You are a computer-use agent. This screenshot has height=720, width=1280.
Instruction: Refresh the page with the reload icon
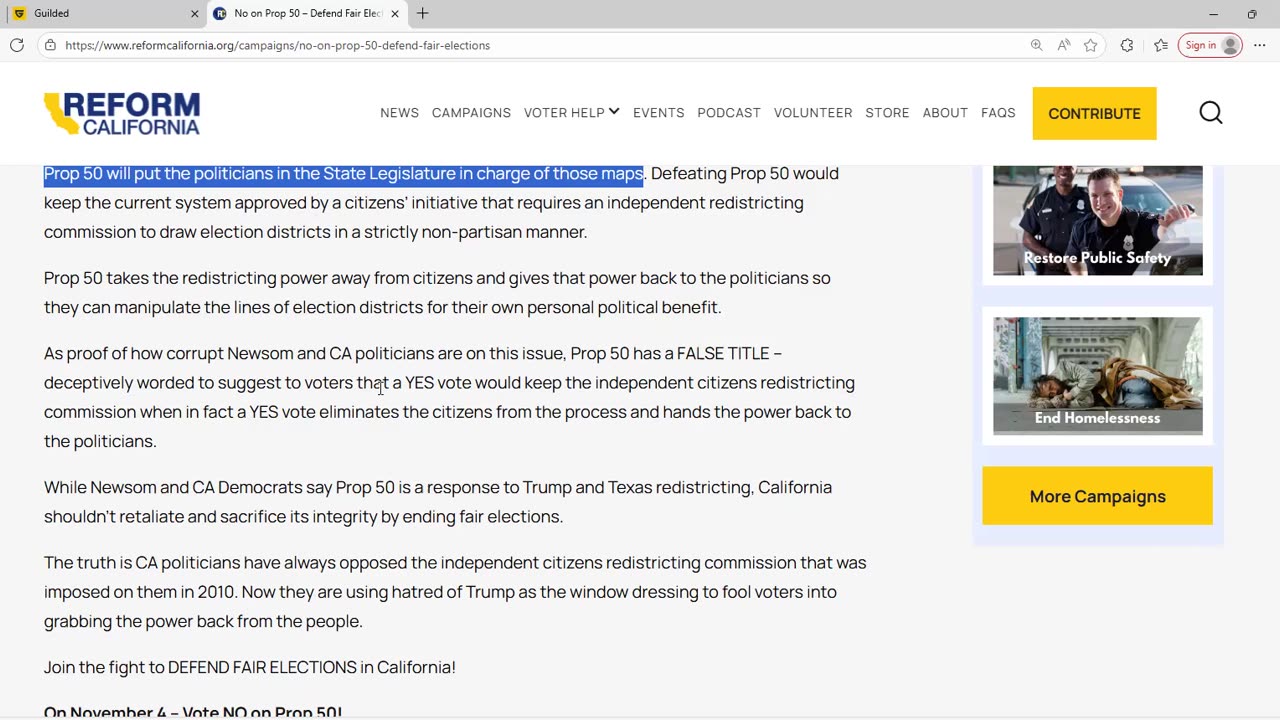tap(17, 45)
